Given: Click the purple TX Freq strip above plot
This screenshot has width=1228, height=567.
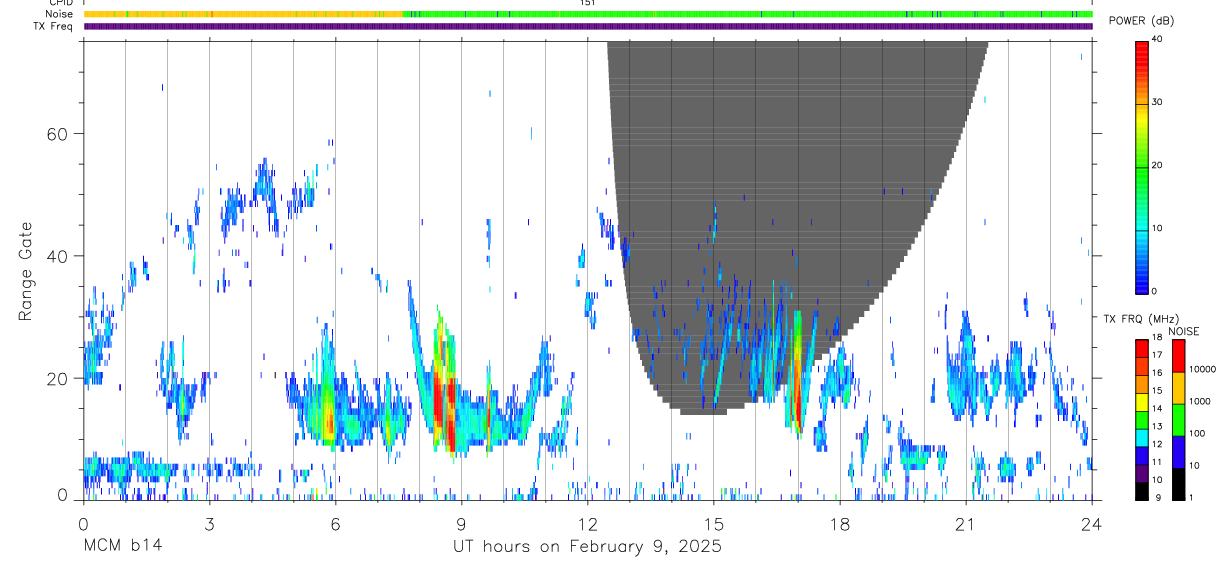Looking at the screenshot, I should pos(588,26).
